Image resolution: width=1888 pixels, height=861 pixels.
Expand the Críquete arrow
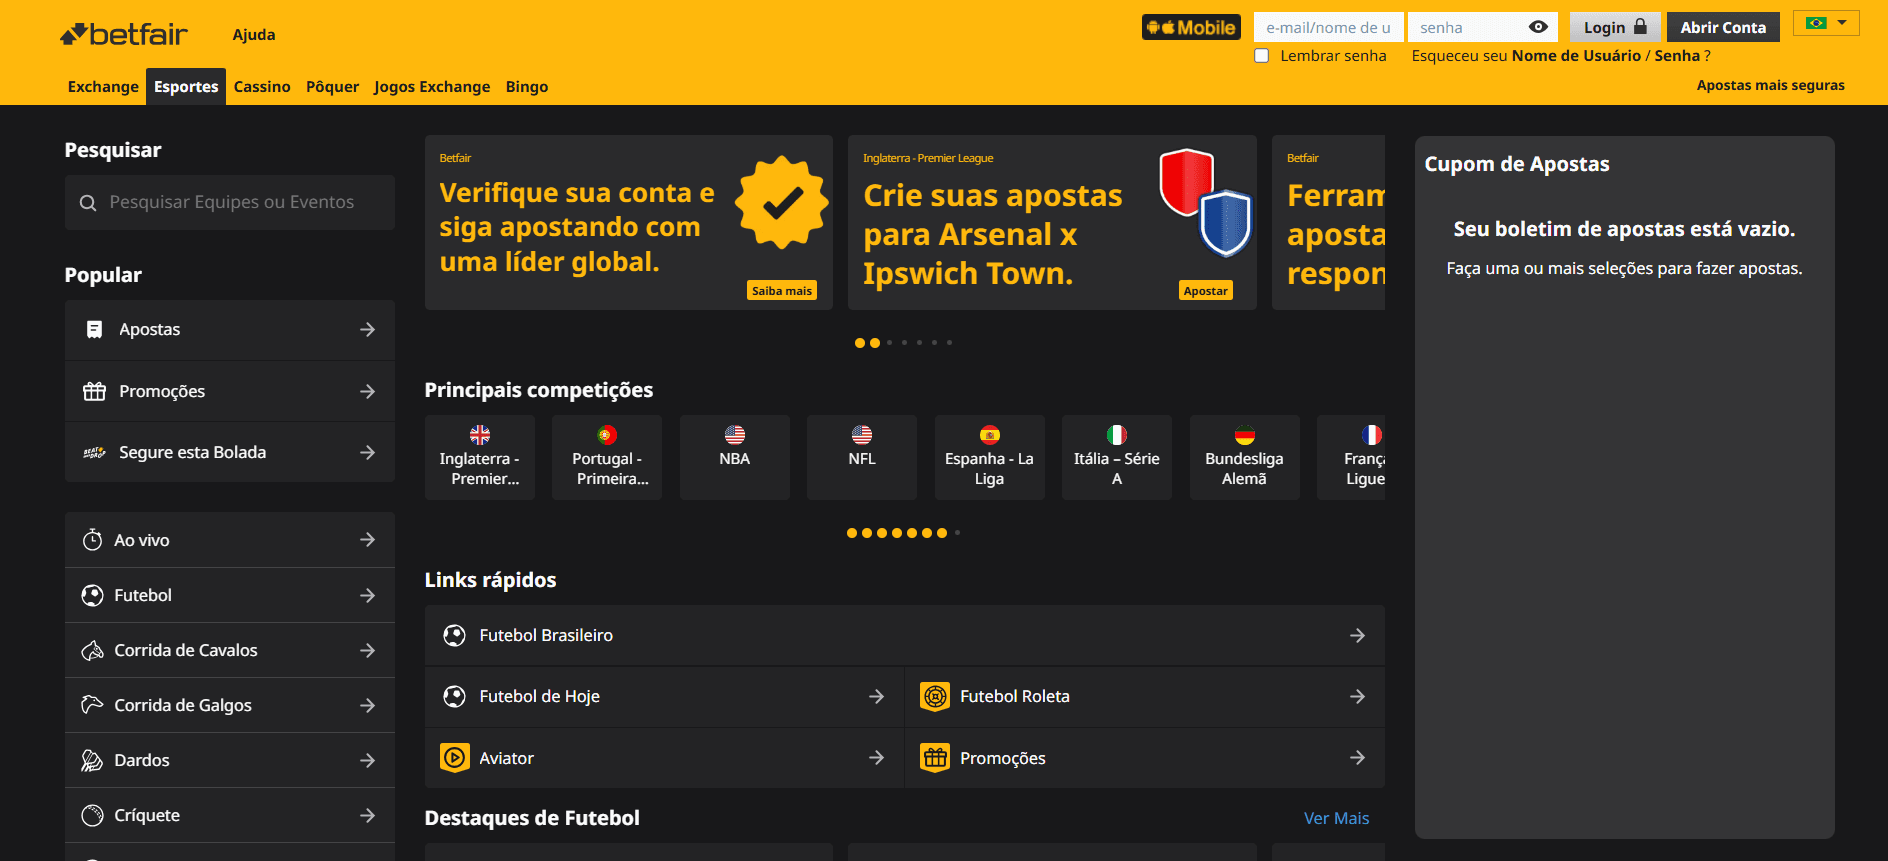click(368, 815)
